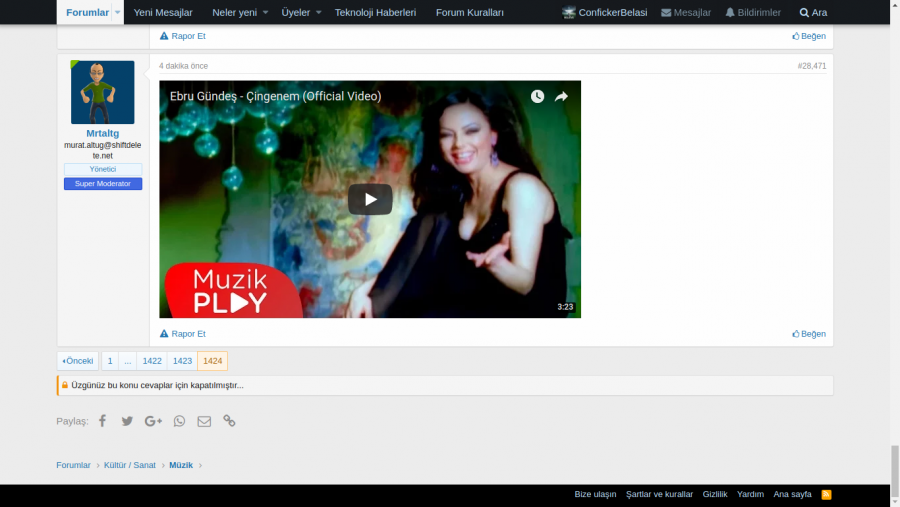Open Neler yeni menu item
The image size is (900, 507).
tap(235, 12)
